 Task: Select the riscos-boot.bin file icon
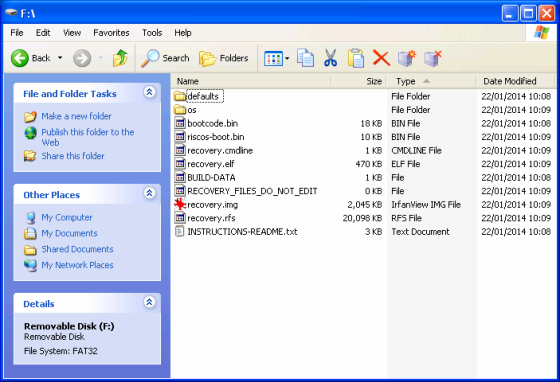(180, 137)
